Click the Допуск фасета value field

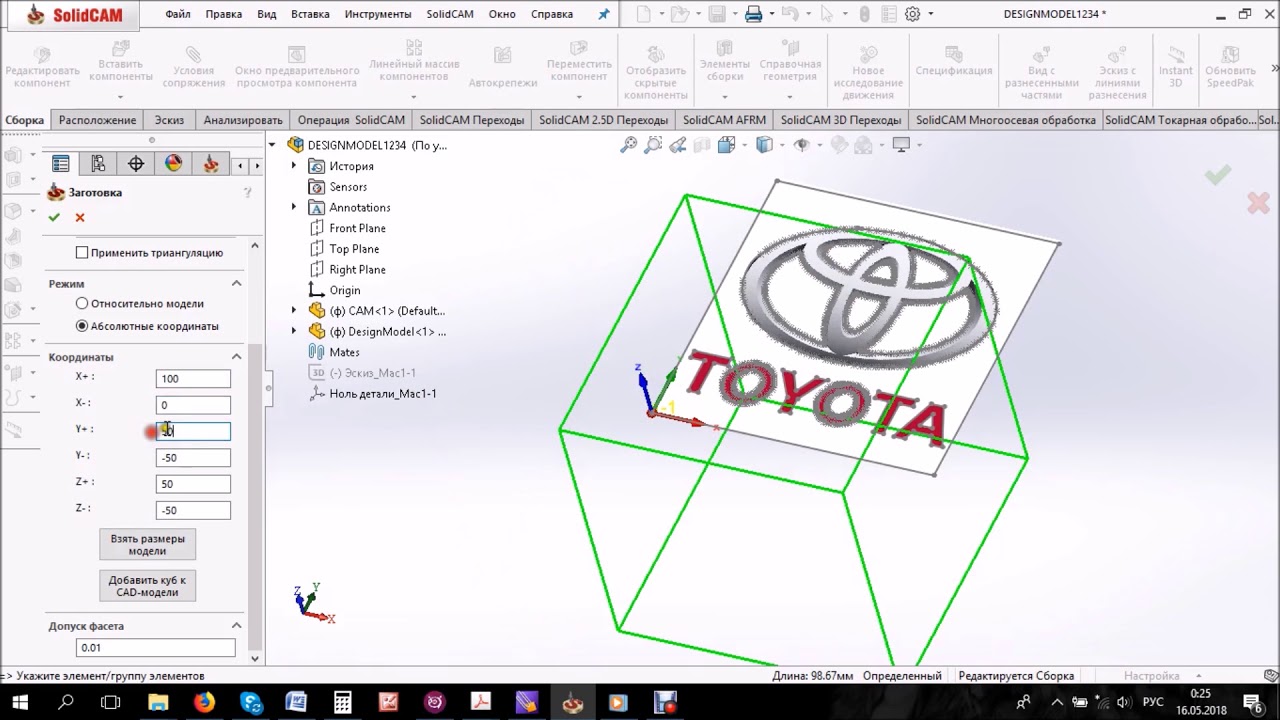click(156, 647)
